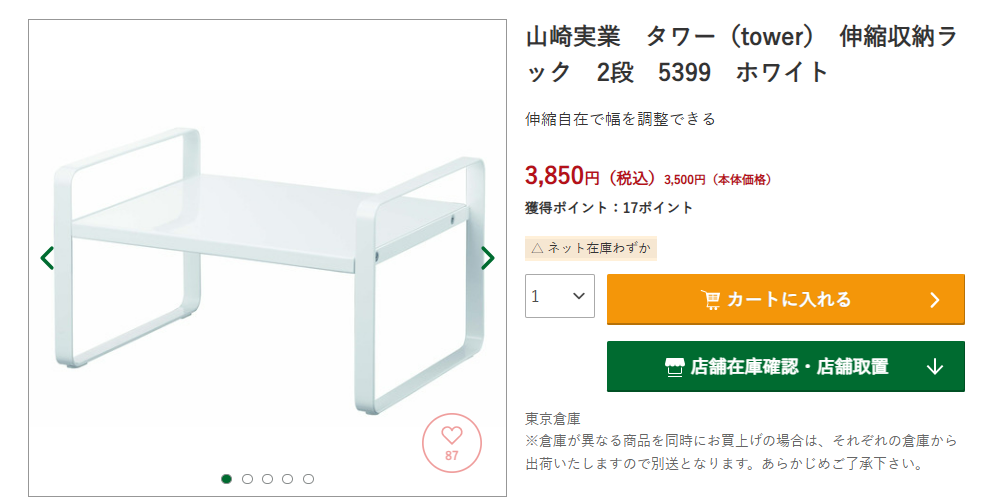Go to the fifth carousel image dot
Image resolution: width=988 pixels, height=503 pixels.
tap(308, 479)
